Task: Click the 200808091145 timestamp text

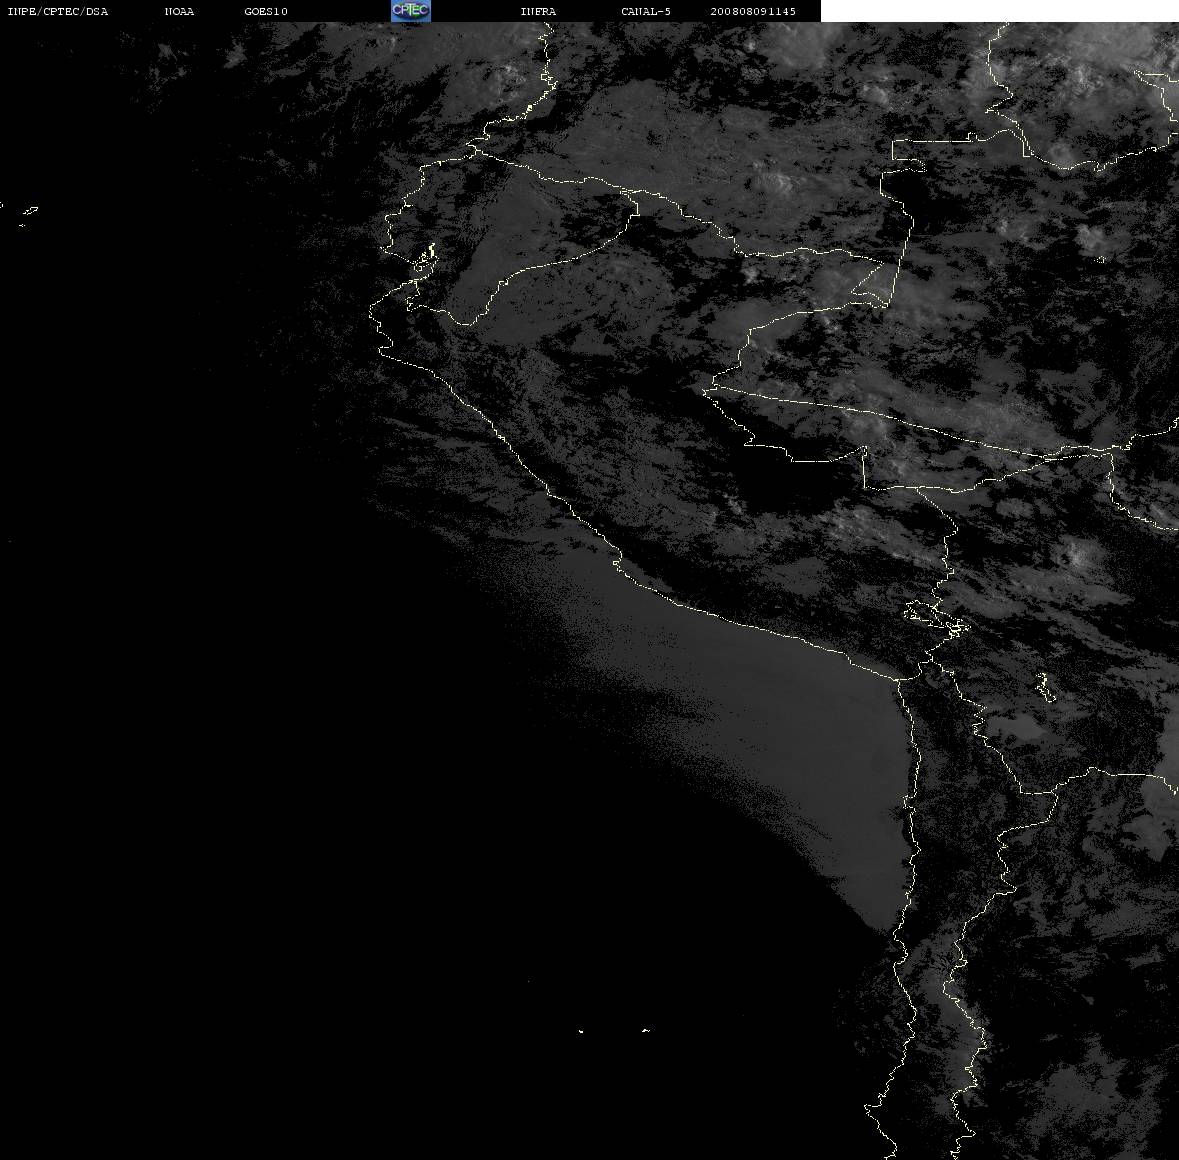Action: (753, 11)
